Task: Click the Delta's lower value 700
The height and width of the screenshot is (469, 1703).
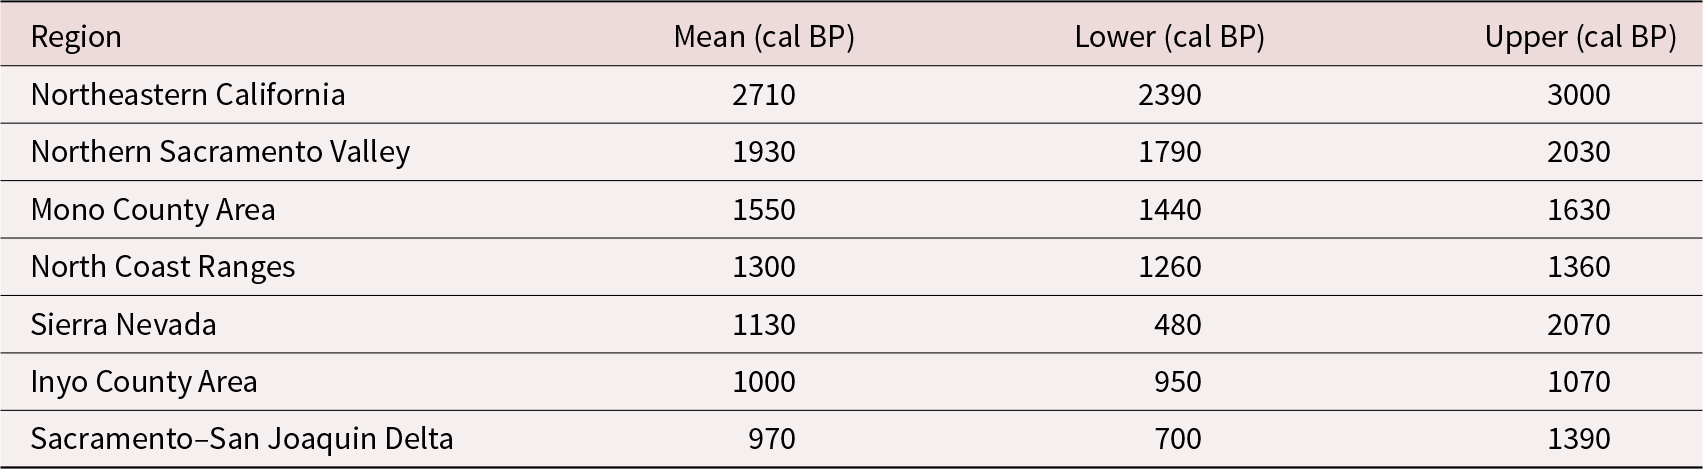Action: 1177,439
